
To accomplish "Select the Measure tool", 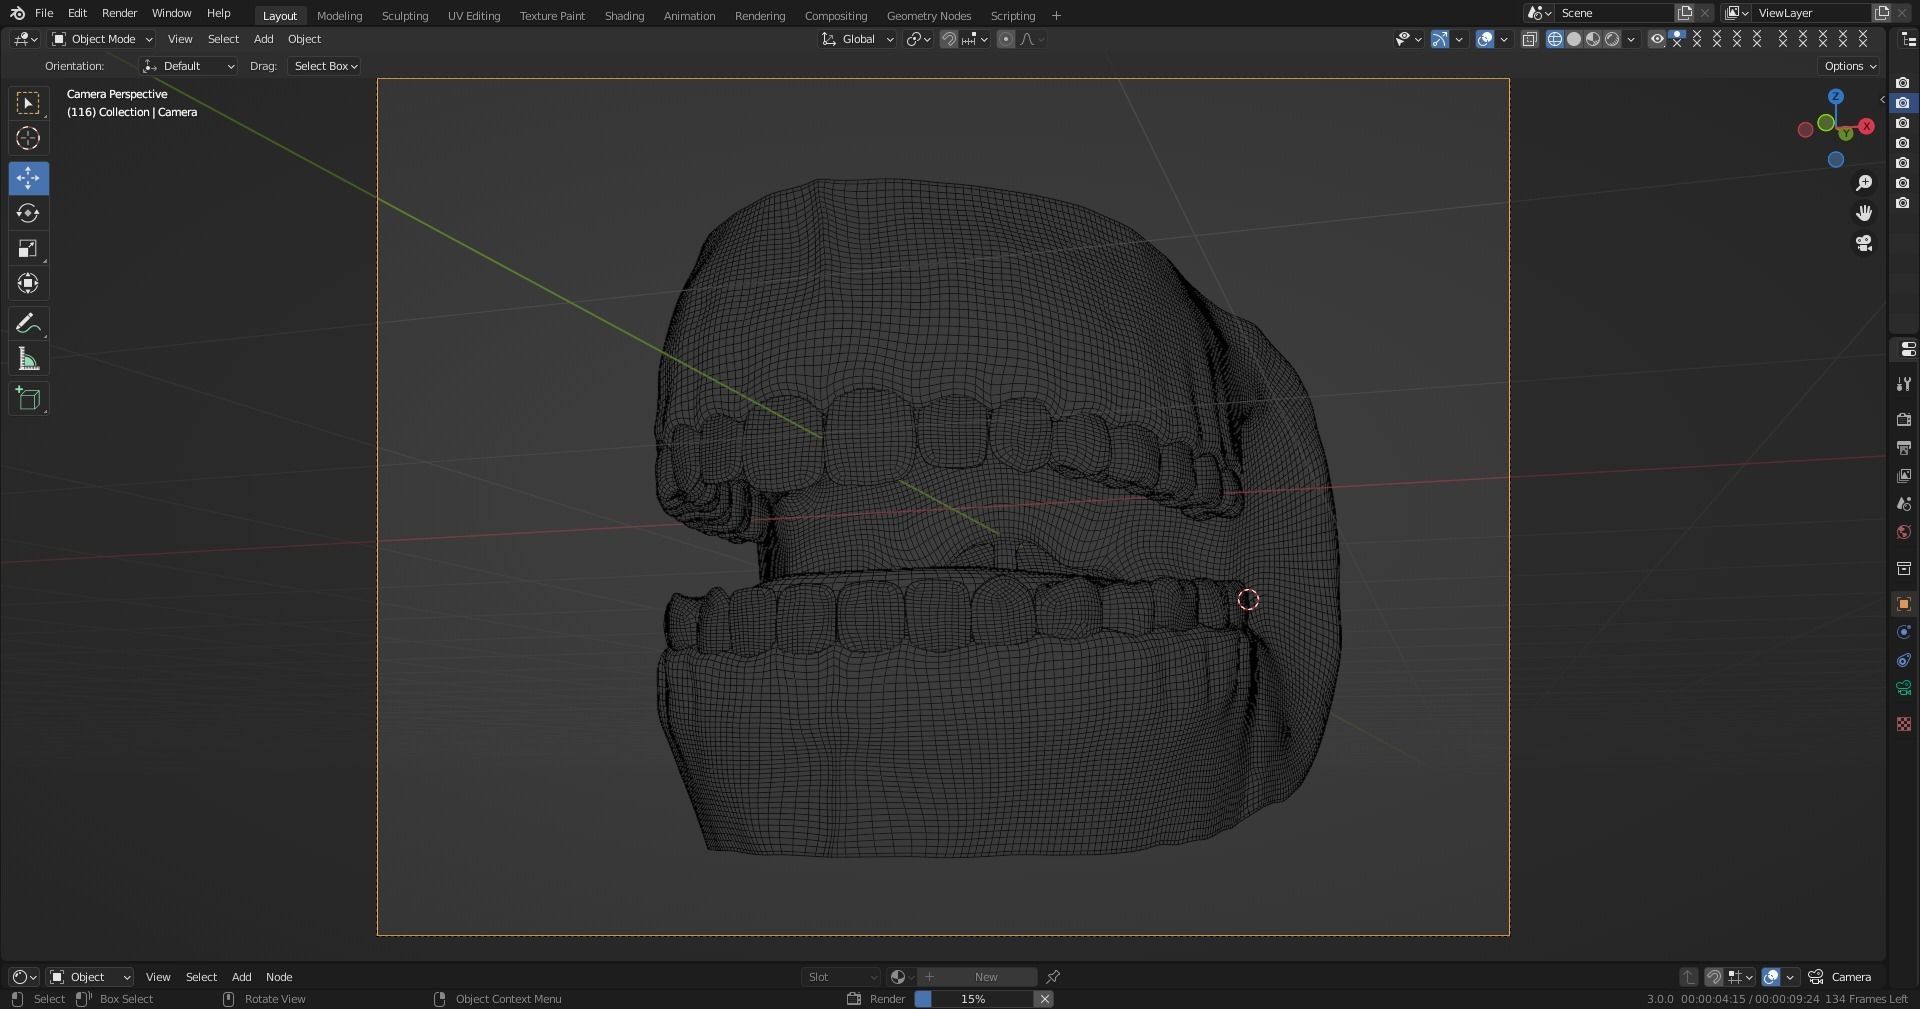I will point(28,358).
